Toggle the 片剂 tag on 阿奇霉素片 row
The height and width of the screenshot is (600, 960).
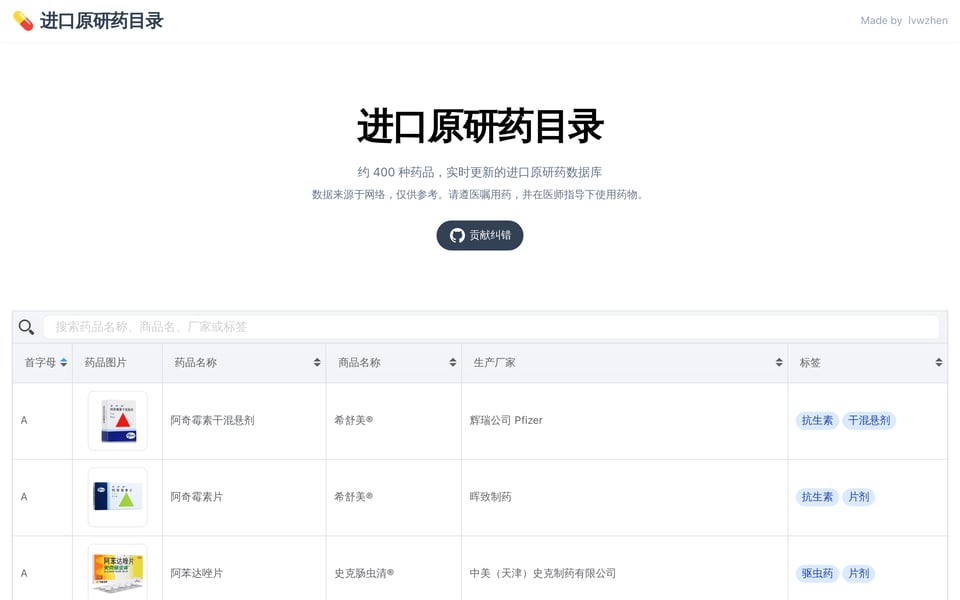click(x=858, y=497)
